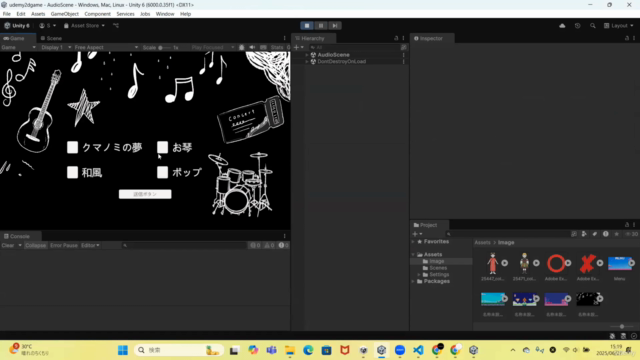Open the Assets menu

point(38,14)
